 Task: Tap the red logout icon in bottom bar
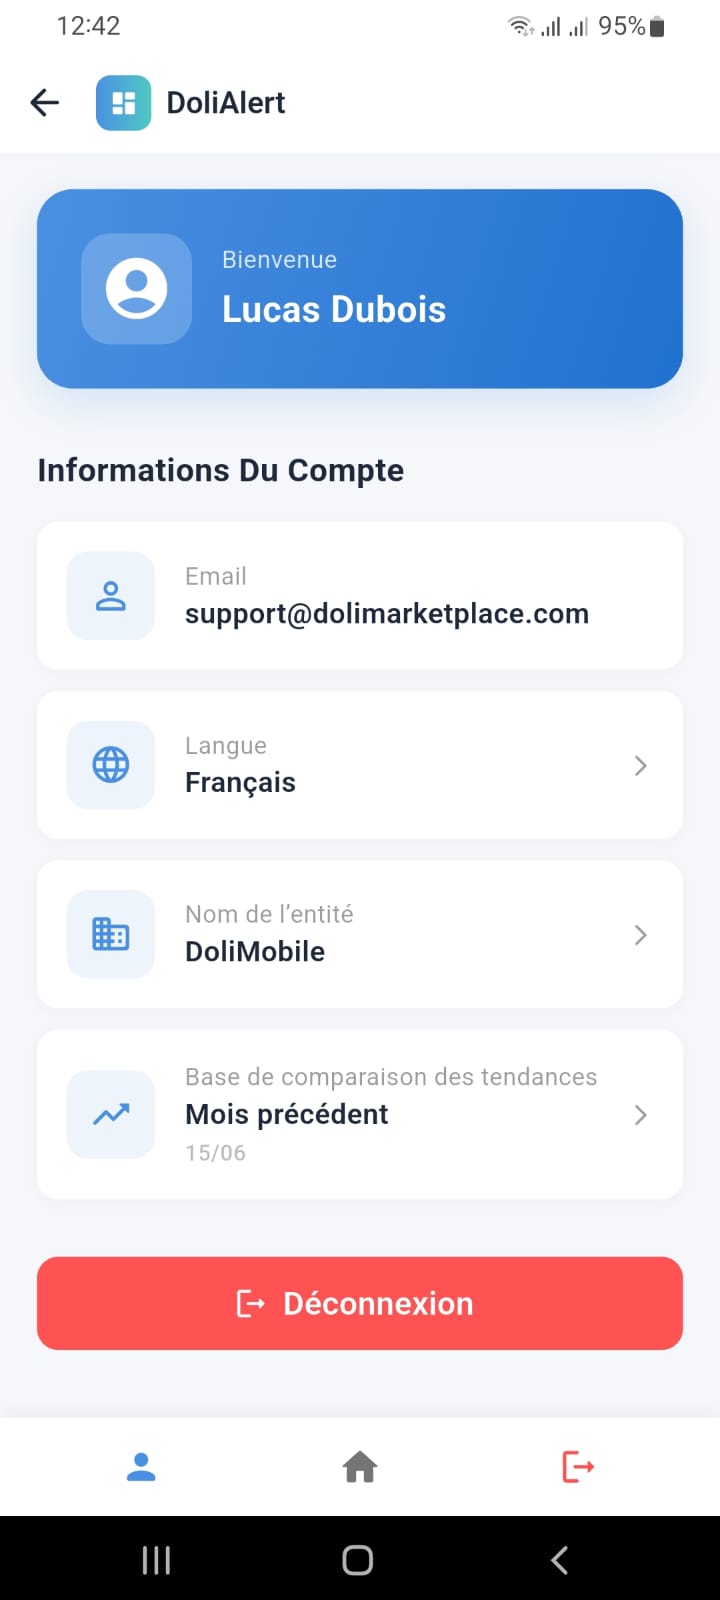pos(578,1467)
